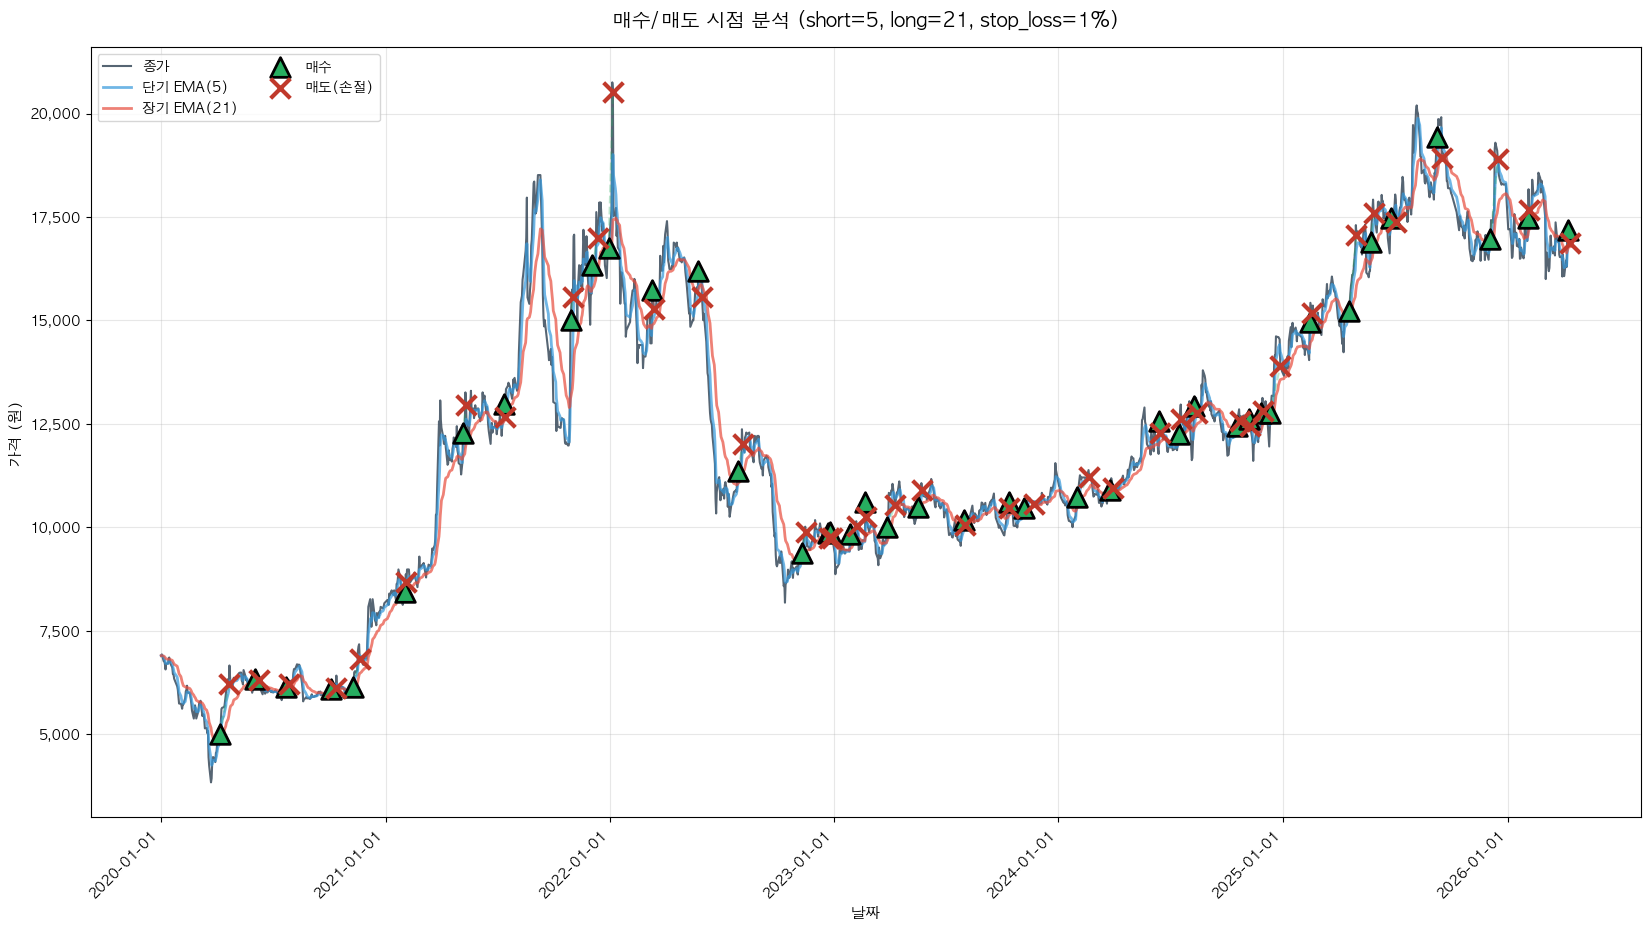
Task: Click the green buy triangle icon in legend
Action: pos(280,68)
